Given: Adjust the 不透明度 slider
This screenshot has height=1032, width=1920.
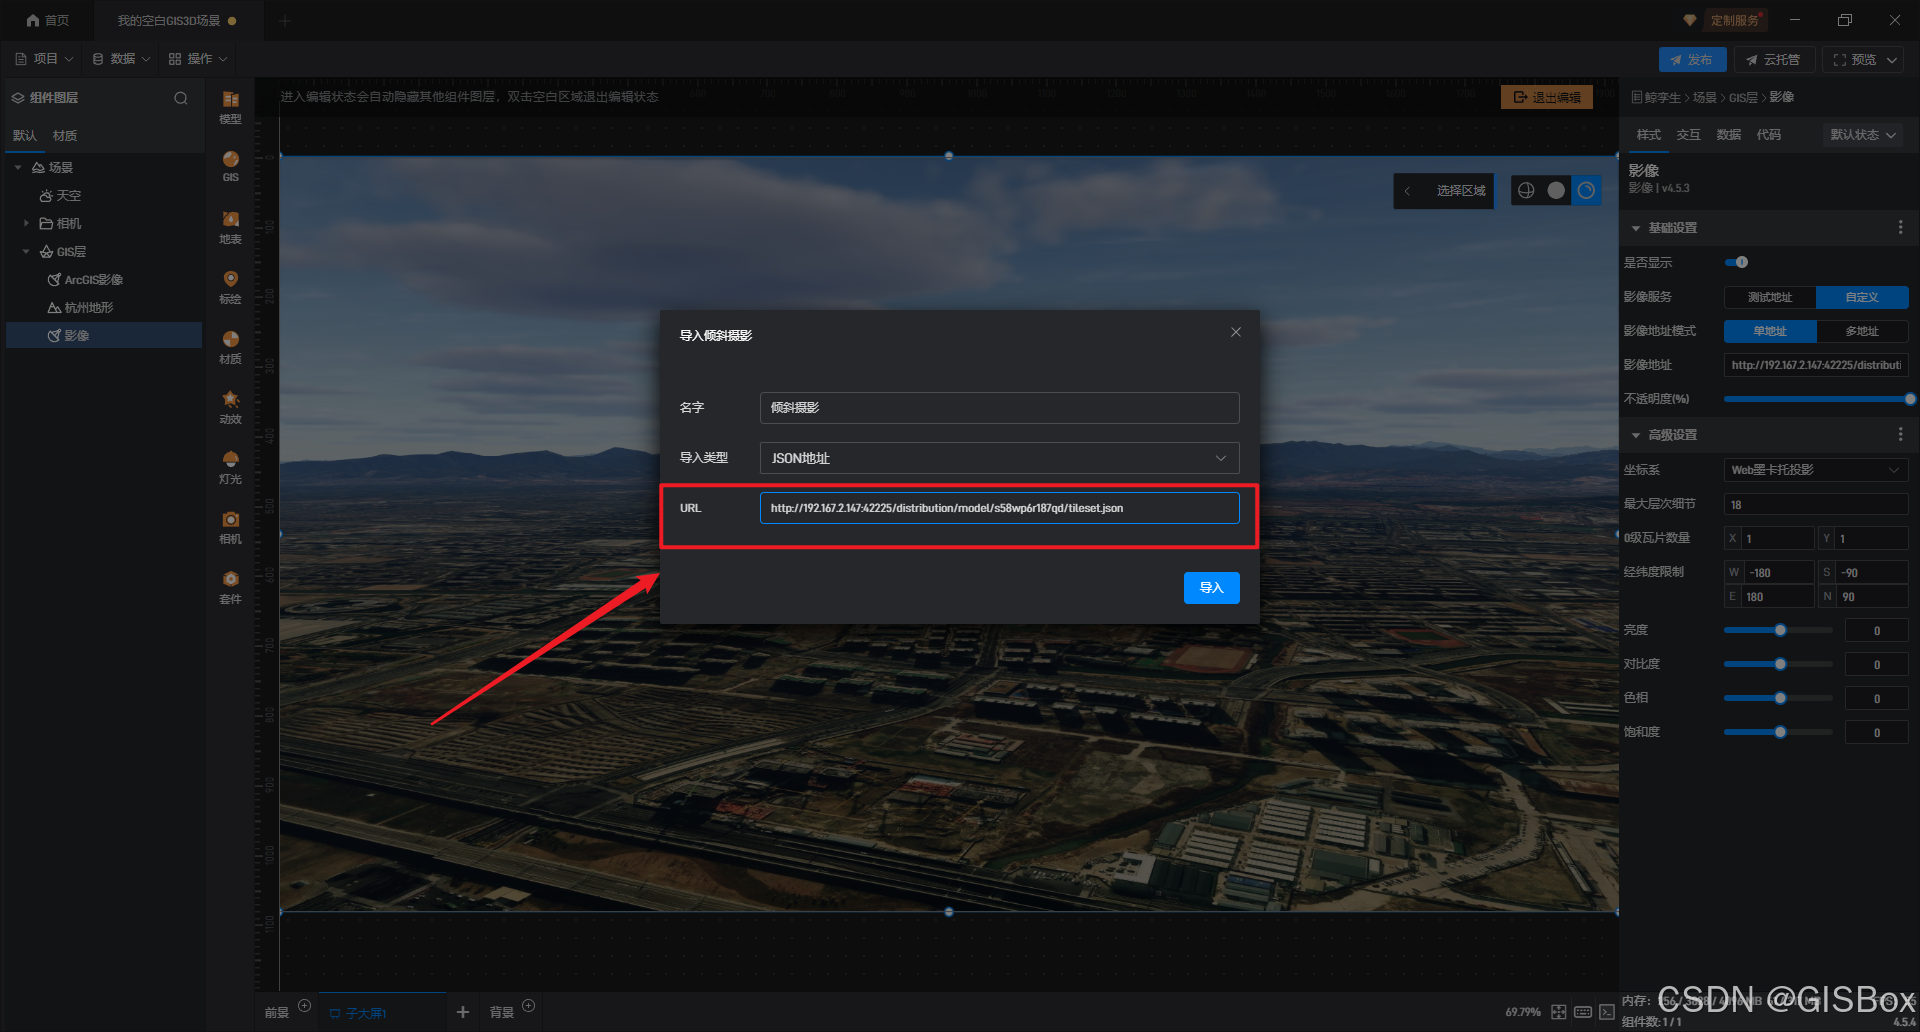Looking at the screenshot, I should [1816, 399].
